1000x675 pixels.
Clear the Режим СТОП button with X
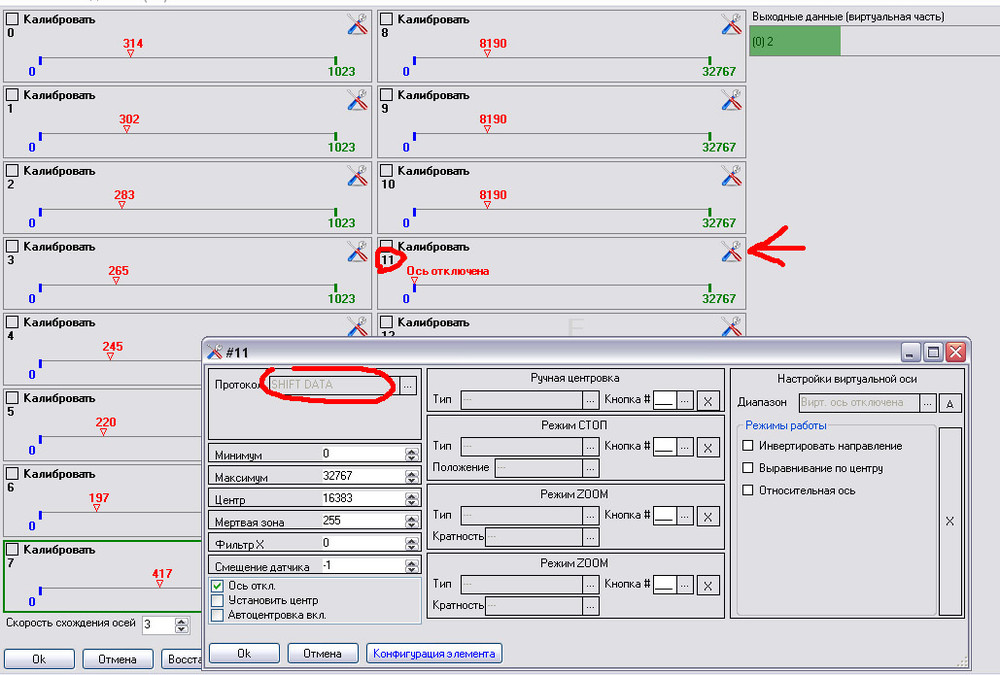tap(708, 448)
